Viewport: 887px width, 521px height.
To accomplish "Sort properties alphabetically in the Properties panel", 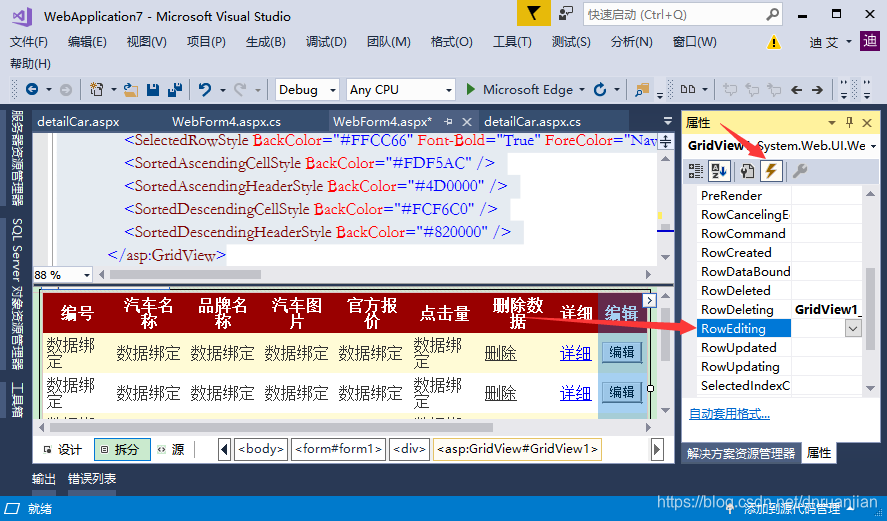I will coord(719,171).
